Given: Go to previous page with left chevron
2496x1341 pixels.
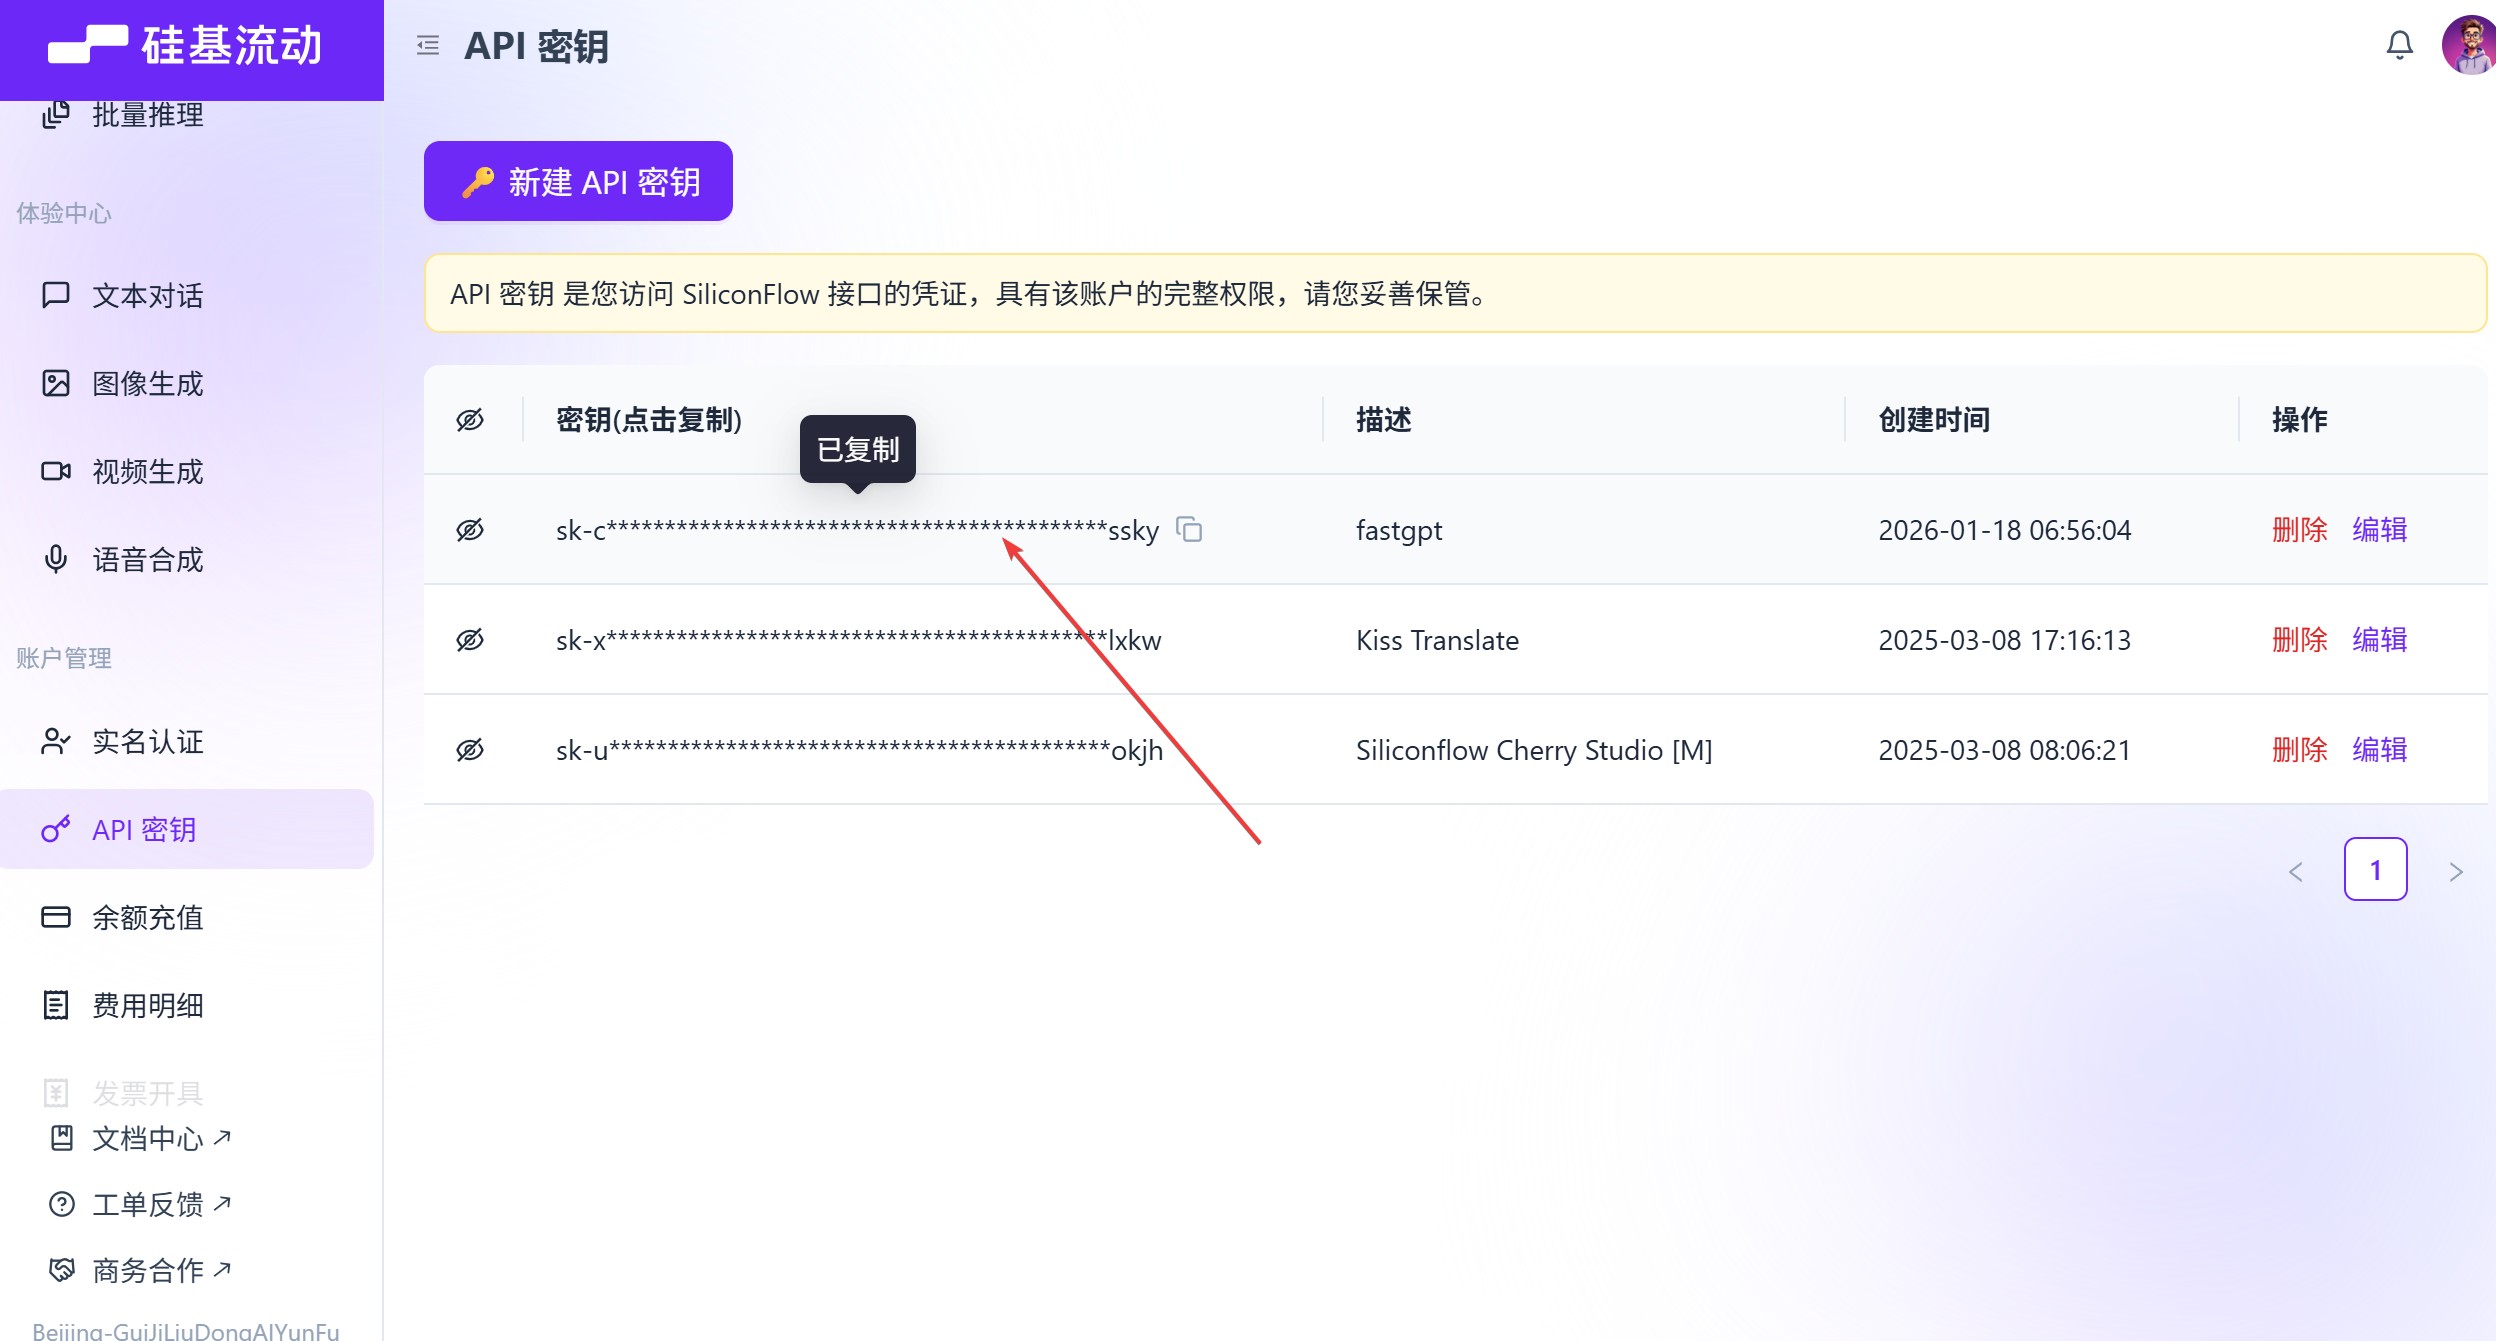Looking at the screenshot, I should (x=2295, y=871).
